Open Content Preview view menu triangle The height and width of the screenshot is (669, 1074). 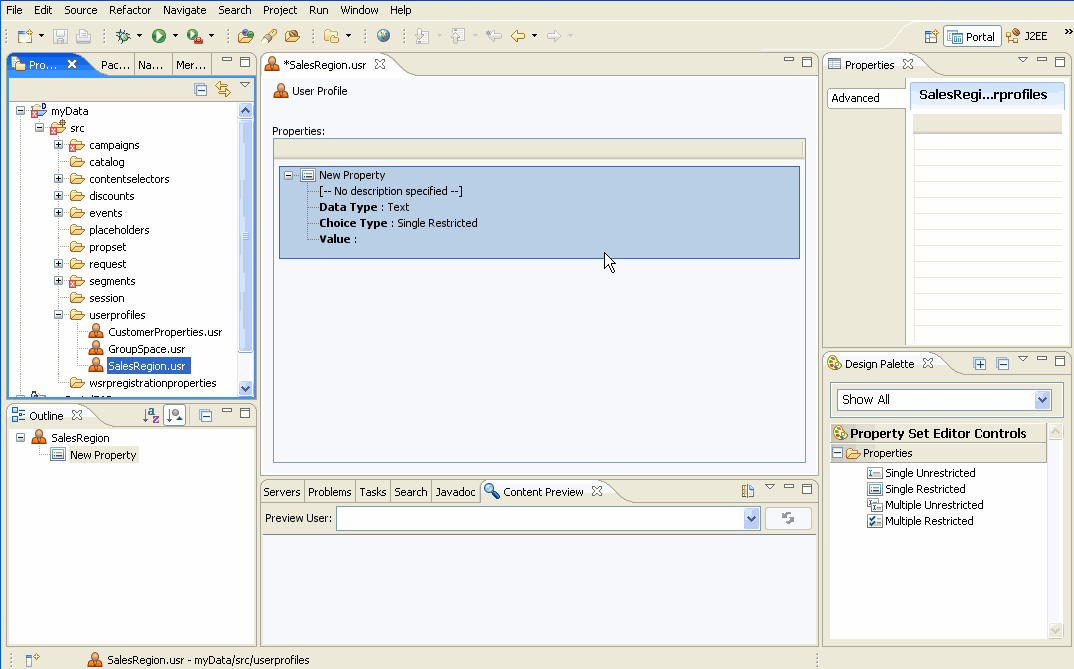pos(770,486)
